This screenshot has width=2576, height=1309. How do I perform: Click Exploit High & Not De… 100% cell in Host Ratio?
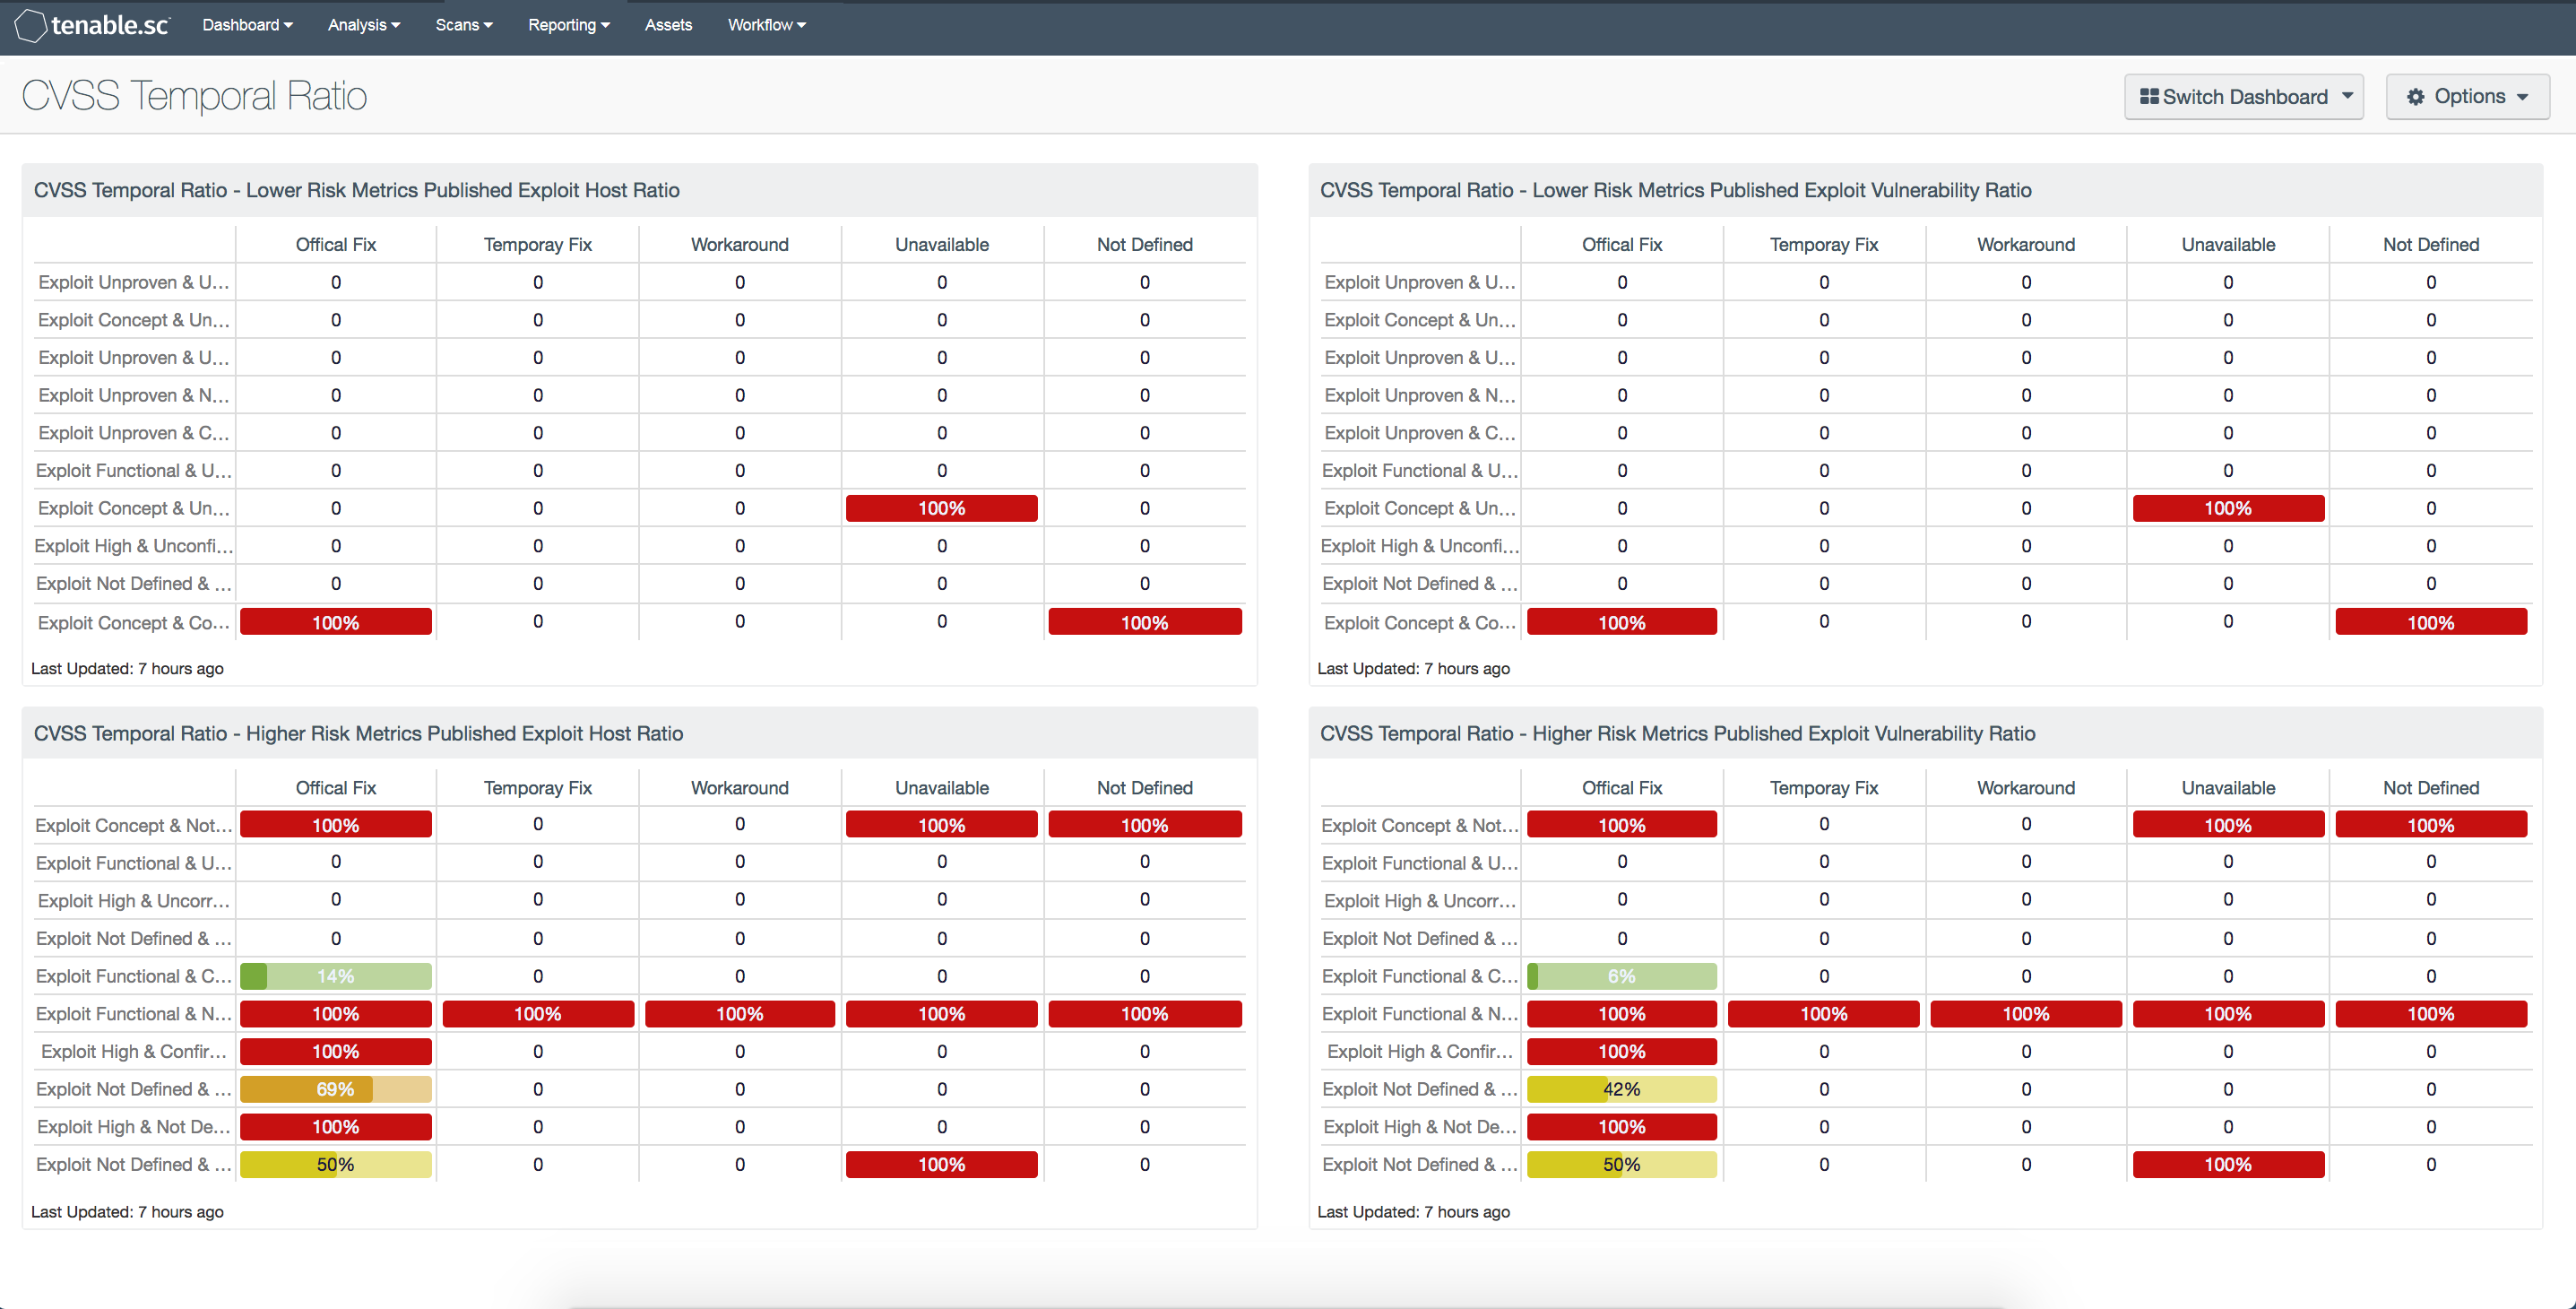(x=336, y=1127)
